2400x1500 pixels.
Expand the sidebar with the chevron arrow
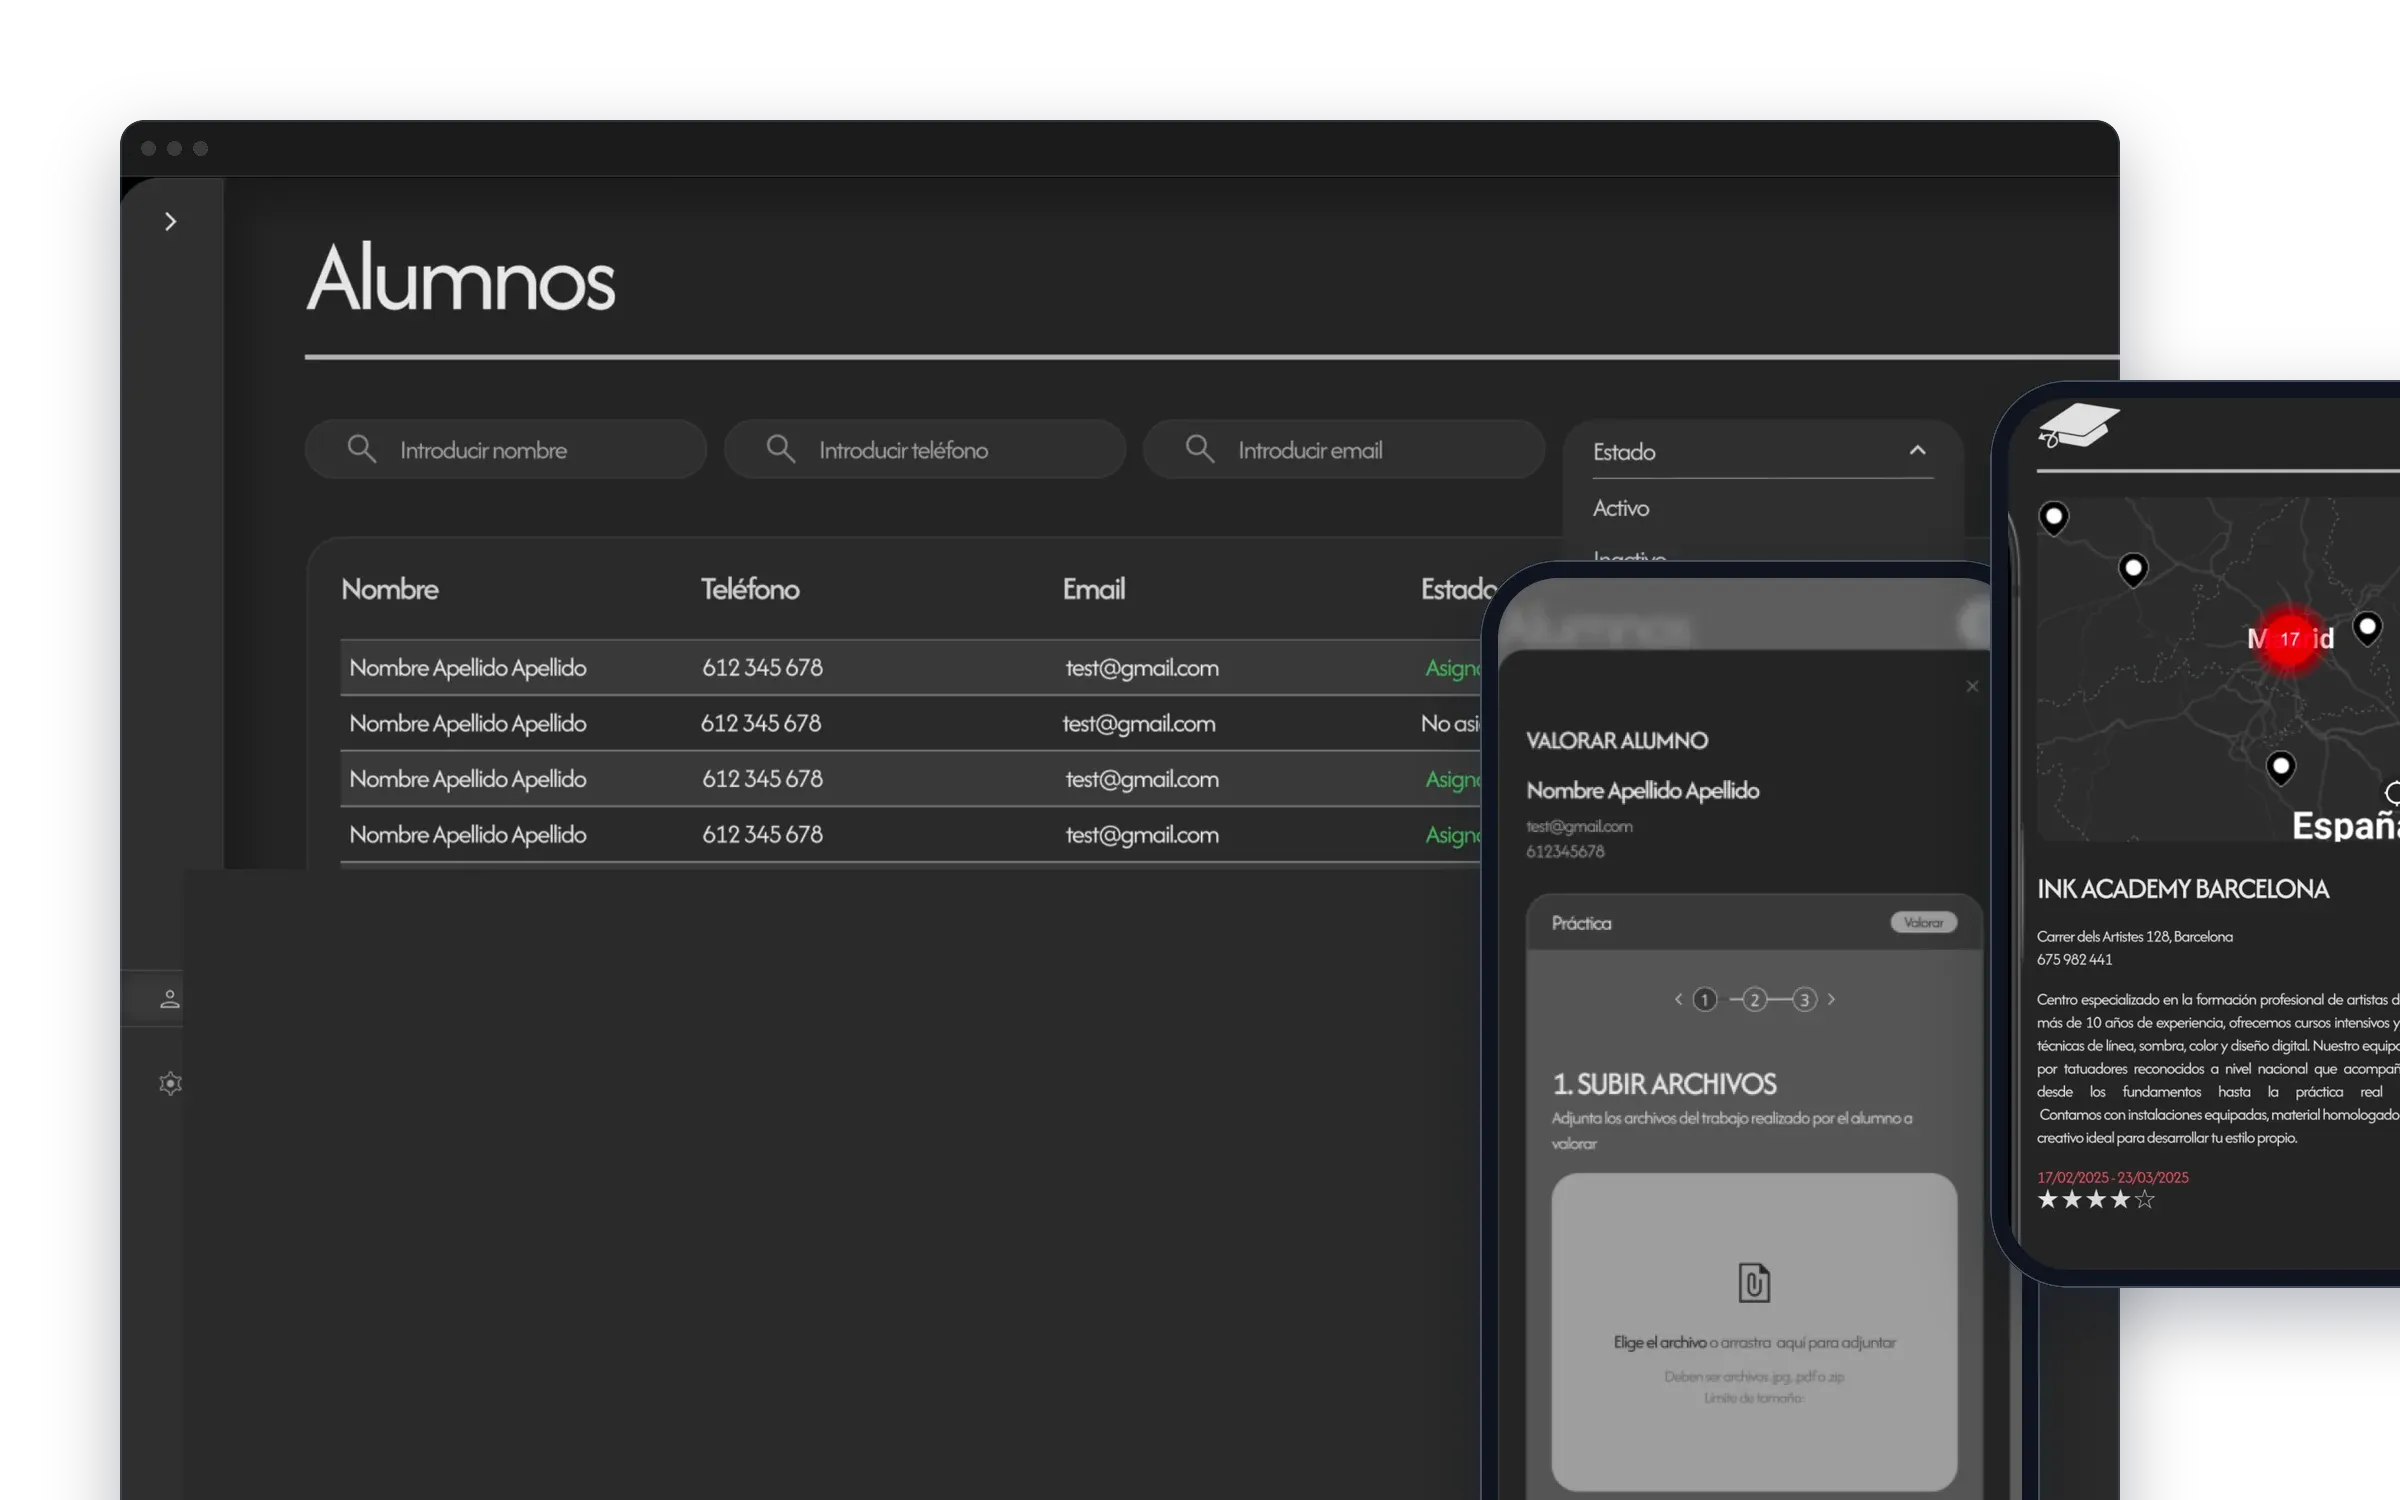[x=170, y=221]
